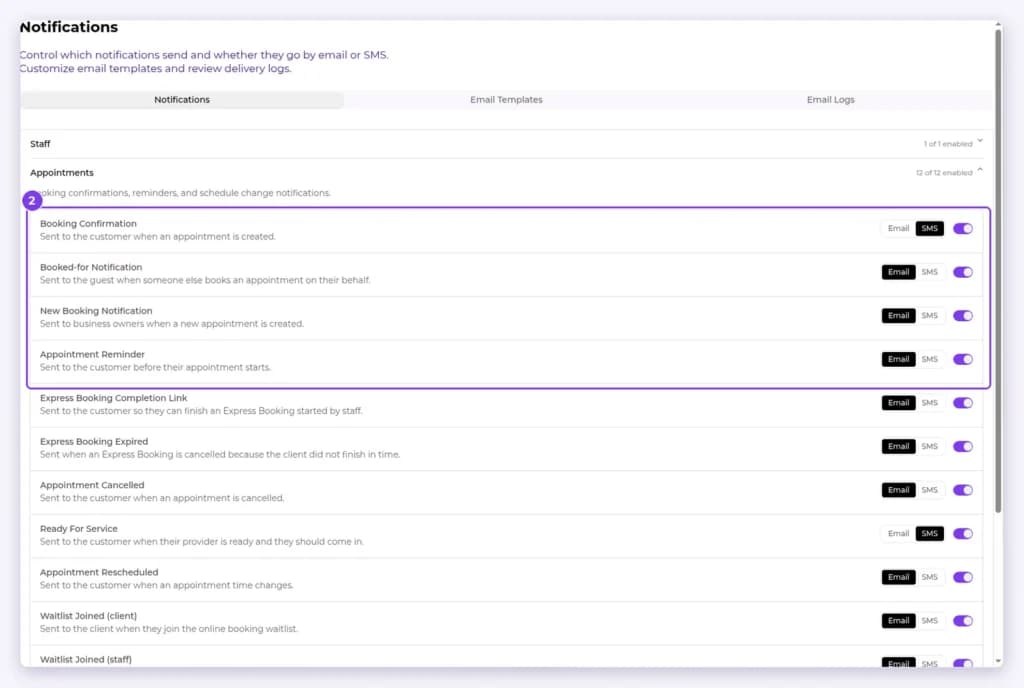1024x688 pixels.
Task: Turn off Appointment Cancelled notification switch
Action: click(963, 490)
